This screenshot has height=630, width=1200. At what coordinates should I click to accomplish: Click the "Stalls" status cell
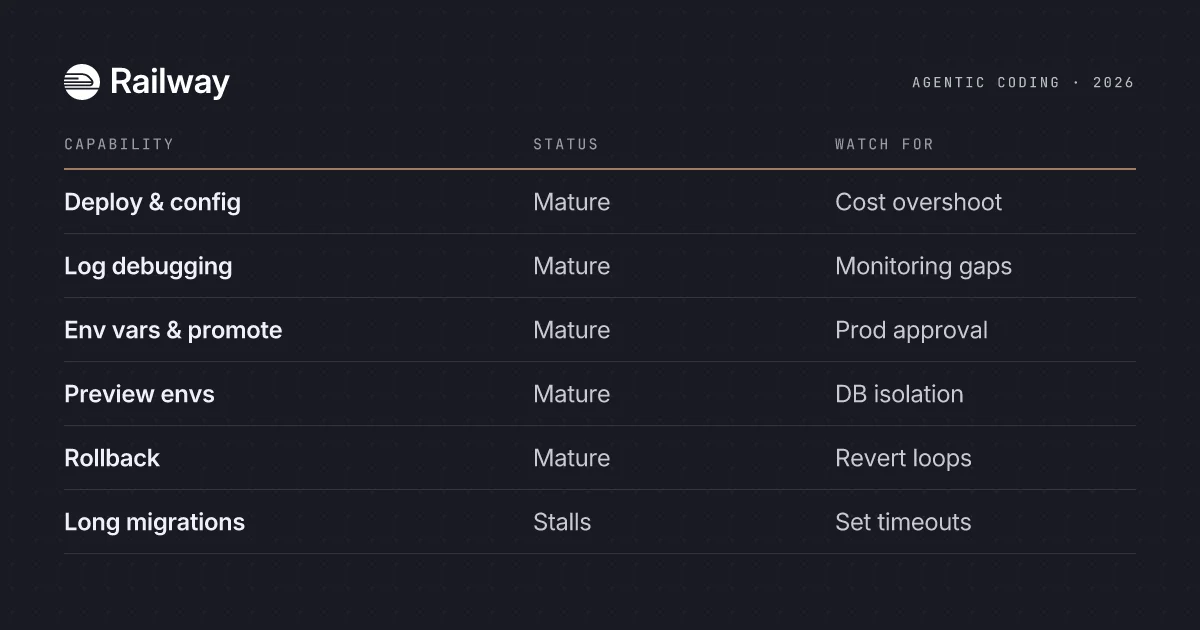562,522
